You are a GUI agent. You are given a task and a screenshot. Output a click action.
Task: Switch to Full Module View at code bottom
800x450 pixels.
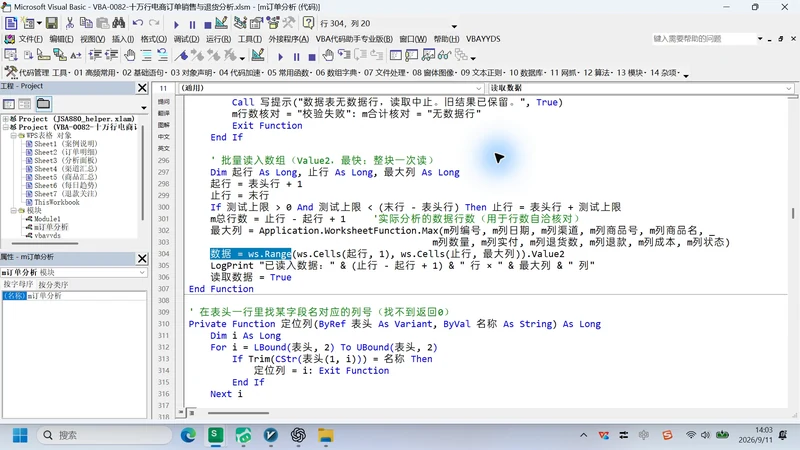192,412
